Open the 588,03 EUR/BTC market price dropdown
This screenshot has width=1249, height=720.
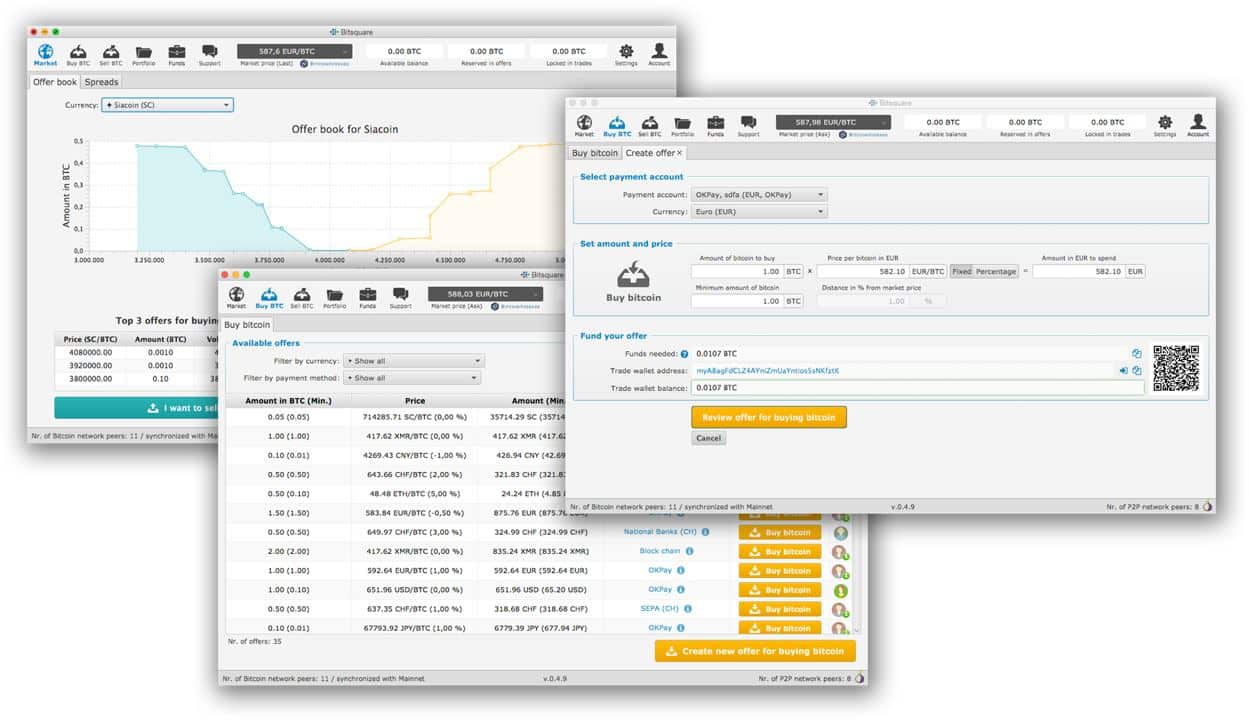[x=486, y=294]
